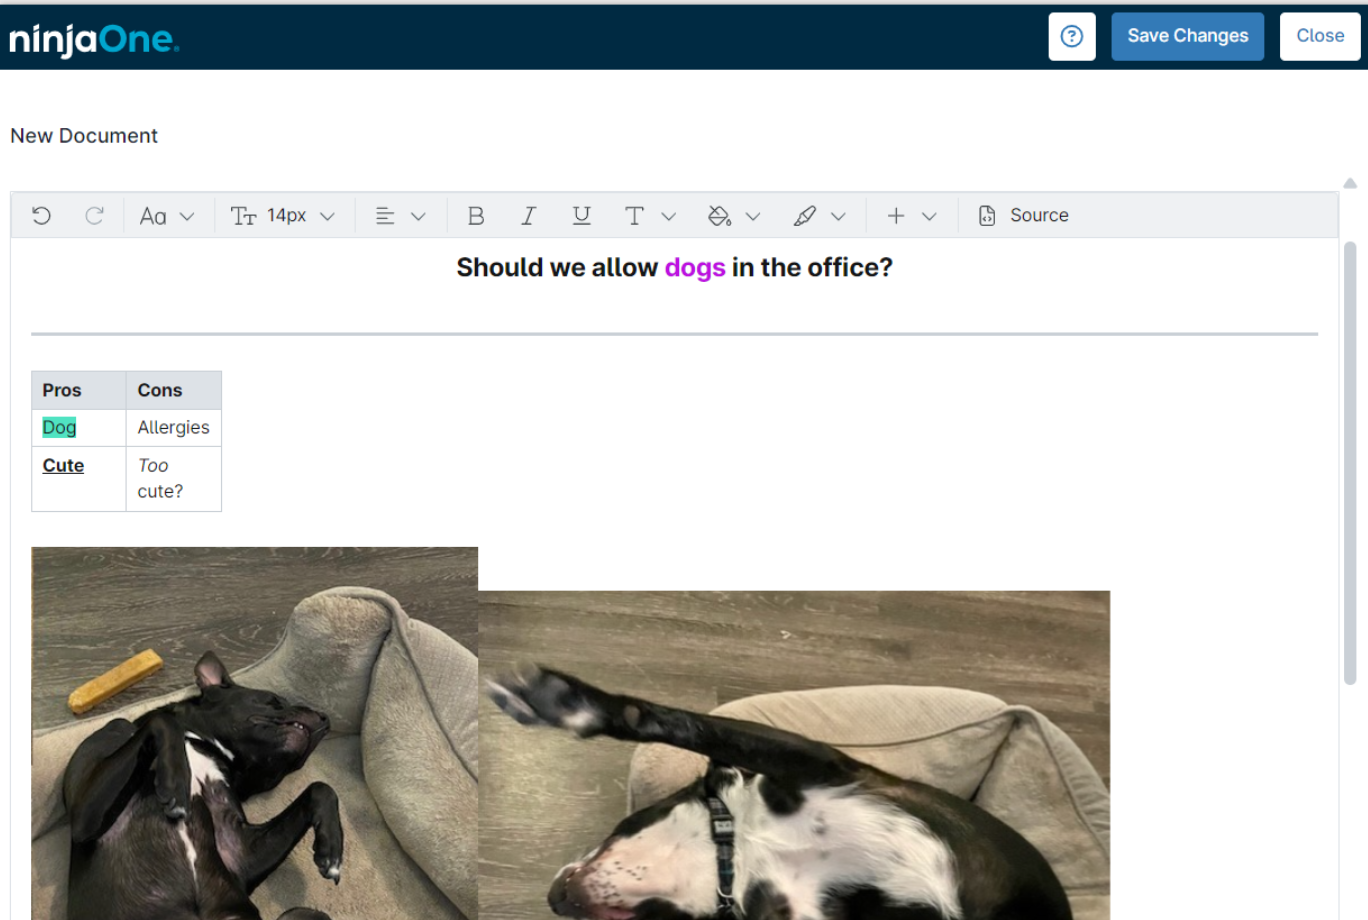Screen dimensions: 1368x920
Task: Redo the last undone change
Action: [x=95, y=215]
